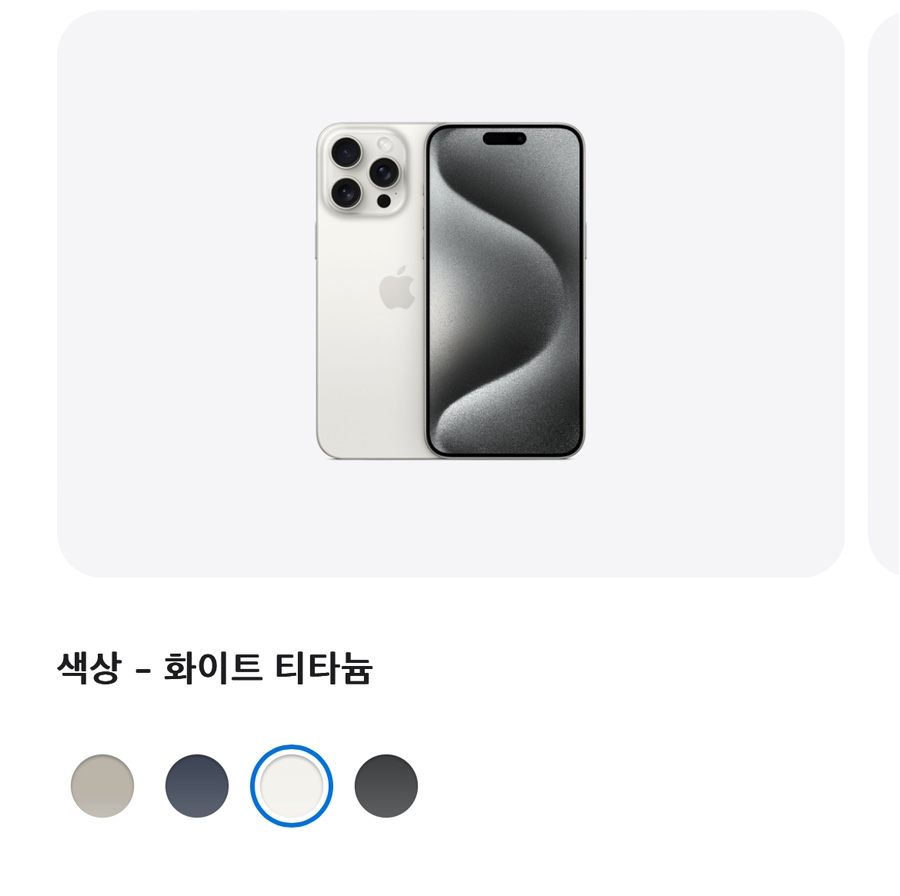Click the volume buttons on iPhone back edge
Screen dimensions: 900x896
click(316, 241)
